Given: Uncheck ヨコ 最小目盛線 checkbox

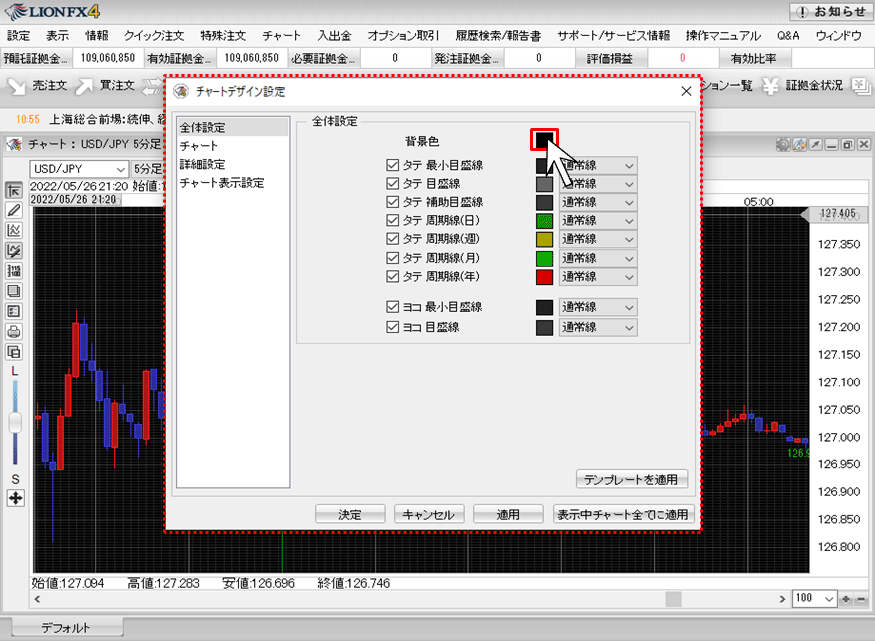Looking at the screenshot, I should tap(393, 307).
